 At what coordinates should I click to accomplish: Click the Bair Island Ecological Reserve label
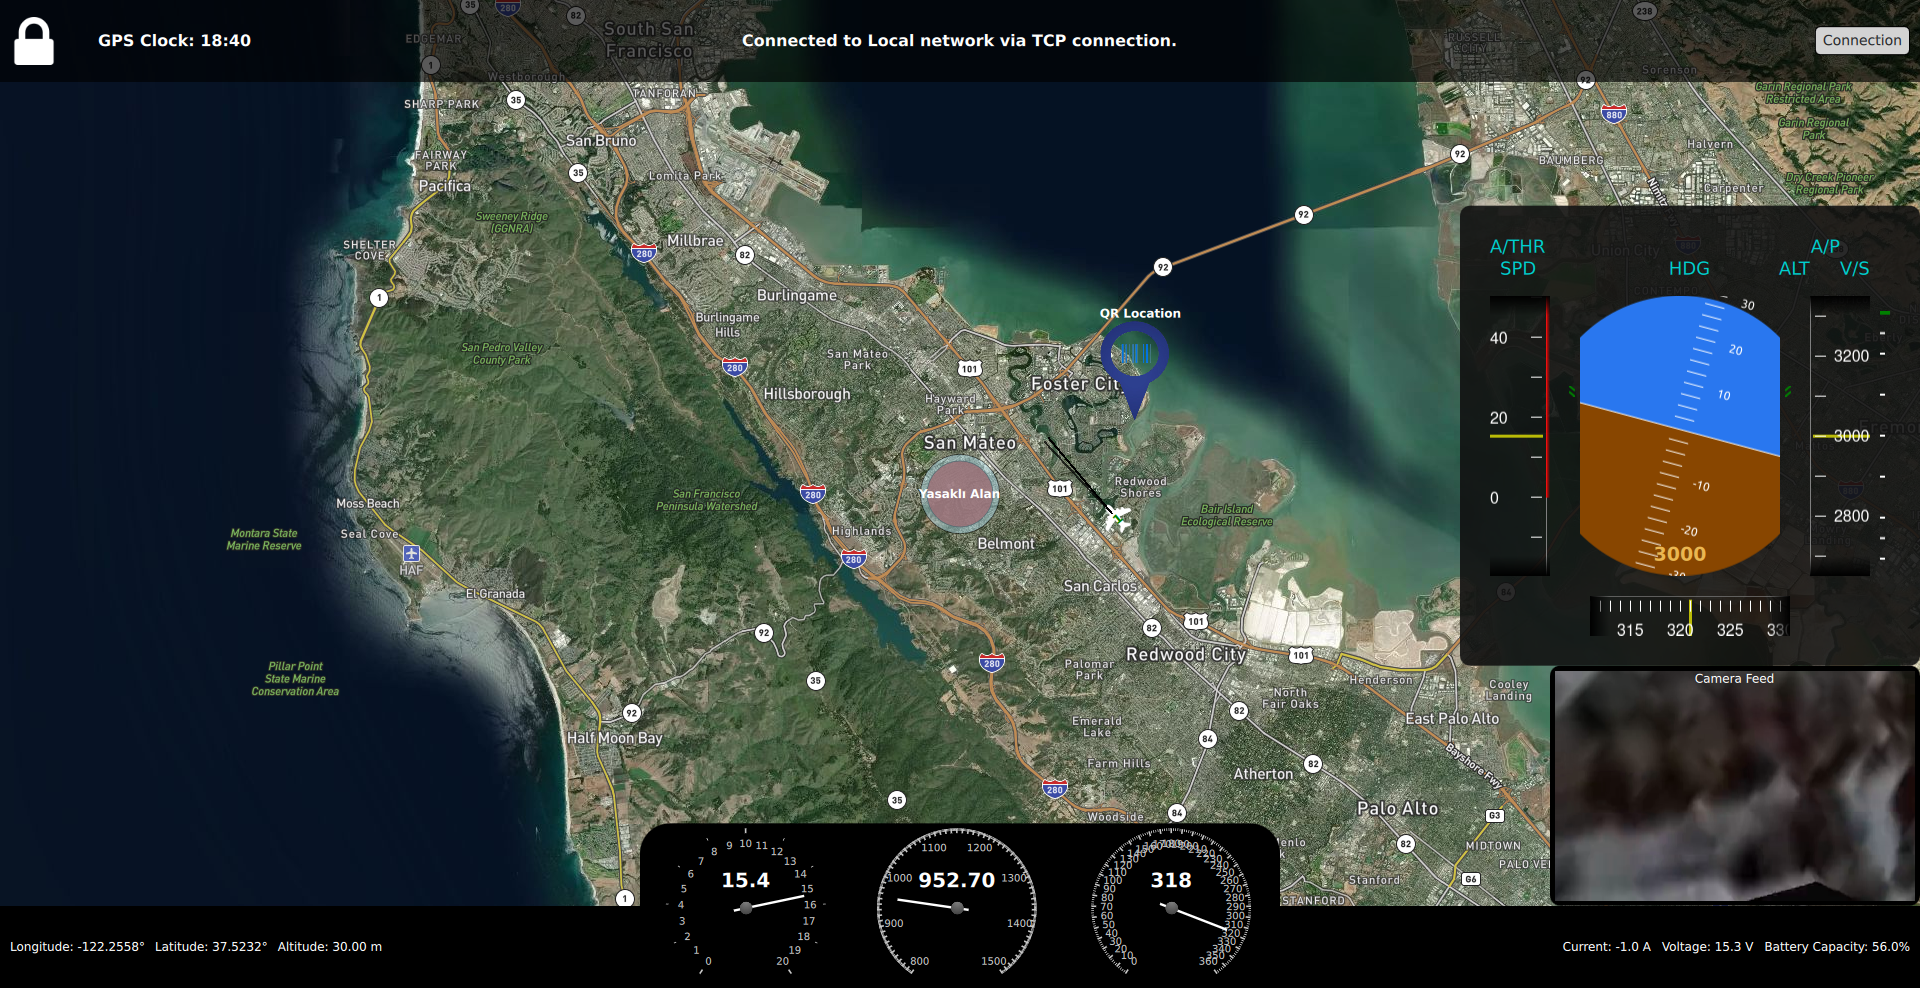tap(1227, 515)
